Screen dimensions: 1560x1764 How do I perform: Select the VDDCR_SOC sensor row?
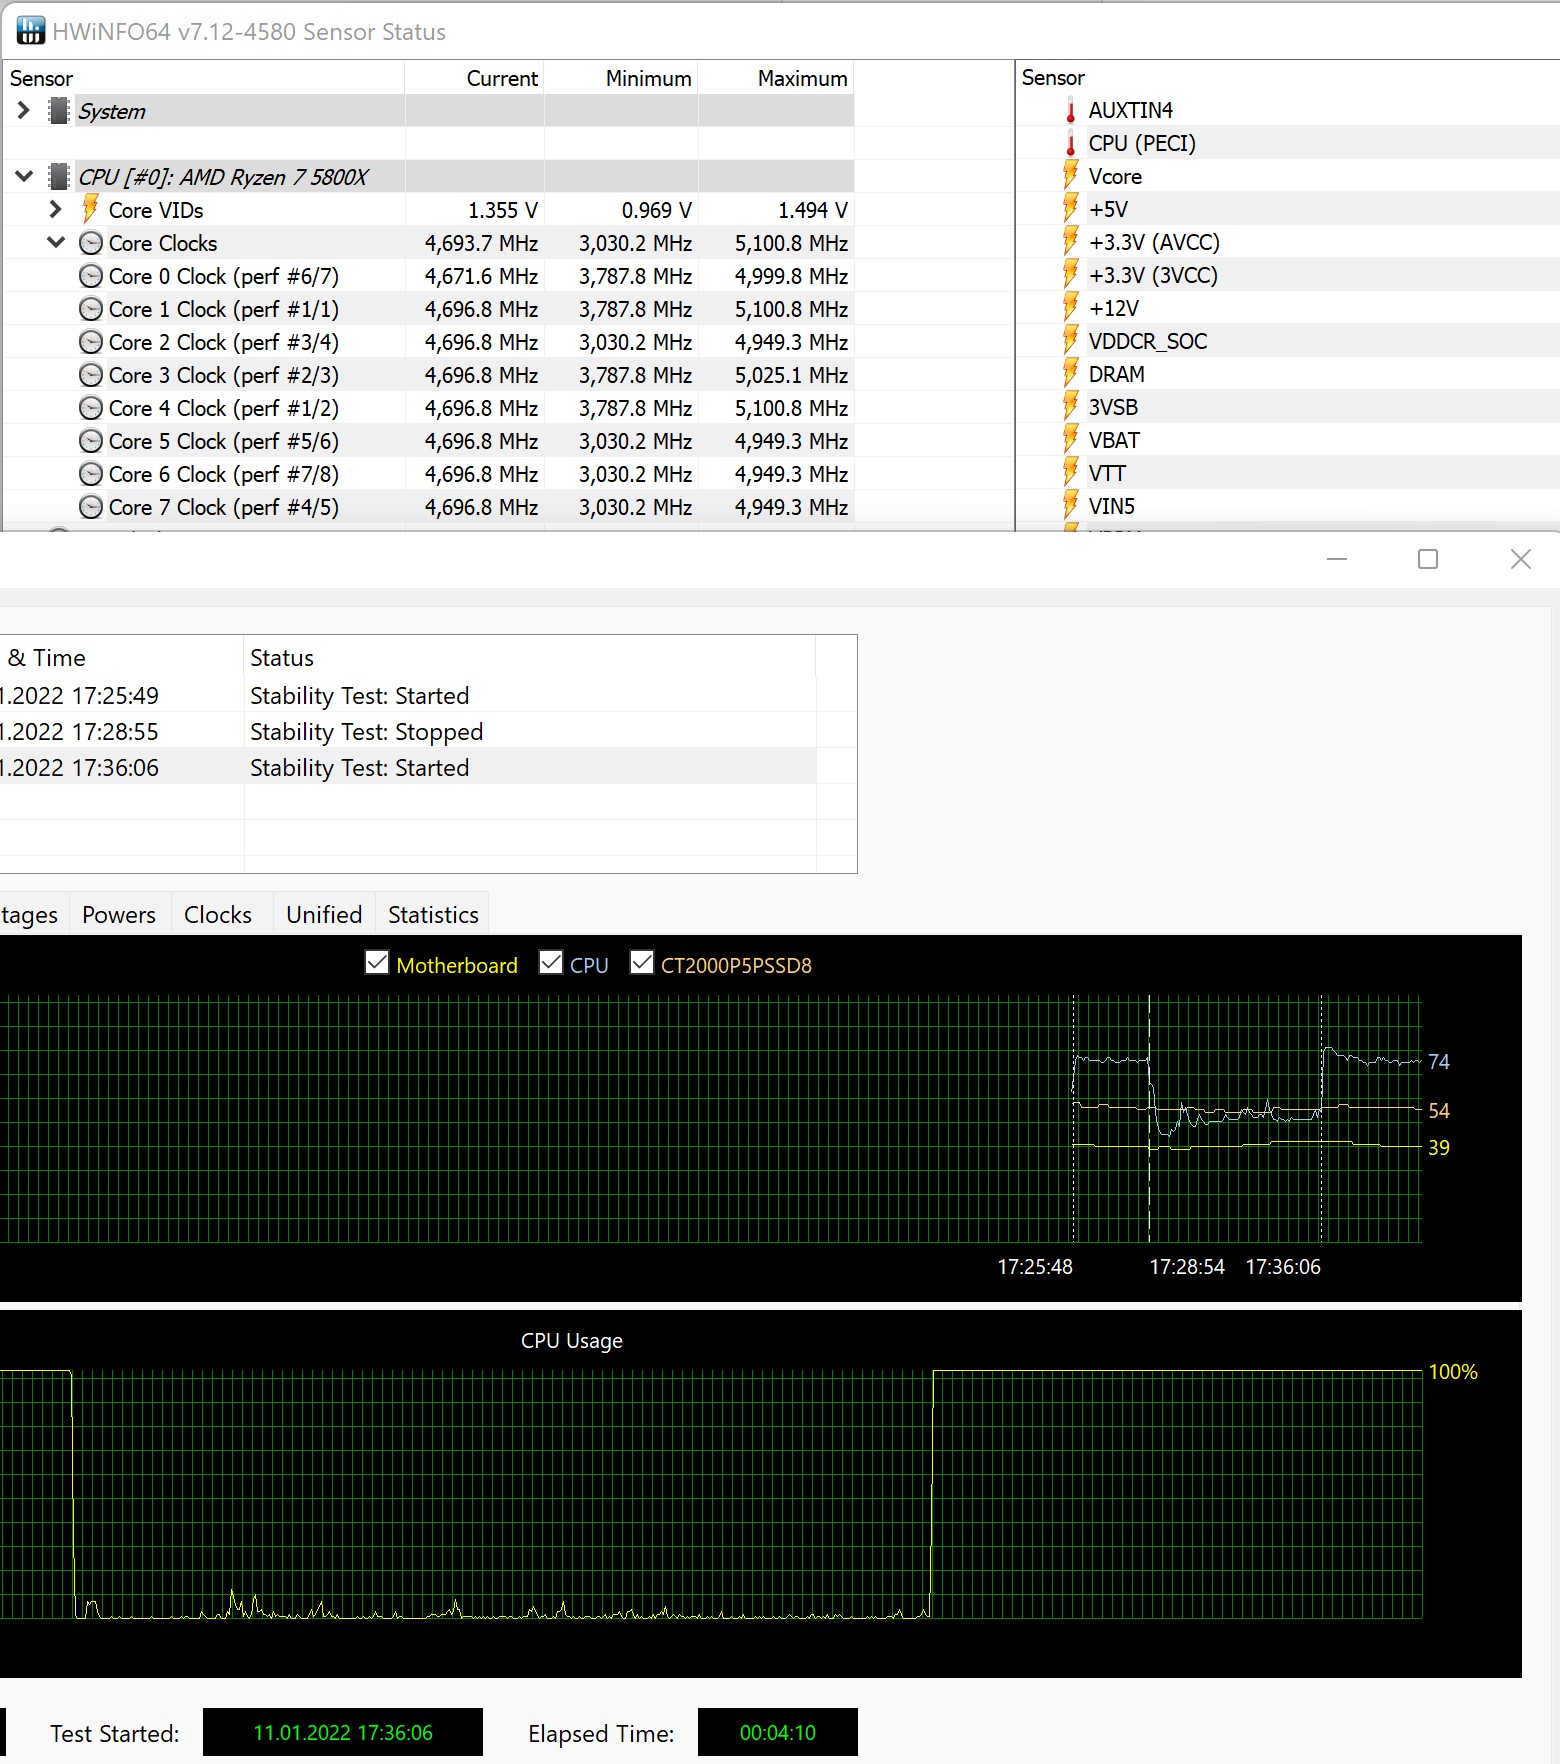[1288, 341]
